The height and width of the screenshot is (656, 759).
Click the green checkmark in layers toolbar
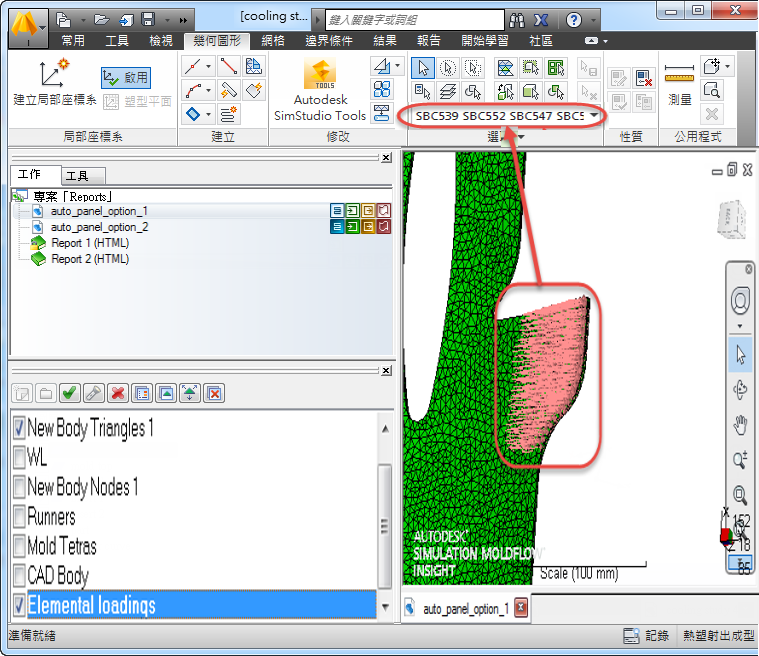coord(69,393)
